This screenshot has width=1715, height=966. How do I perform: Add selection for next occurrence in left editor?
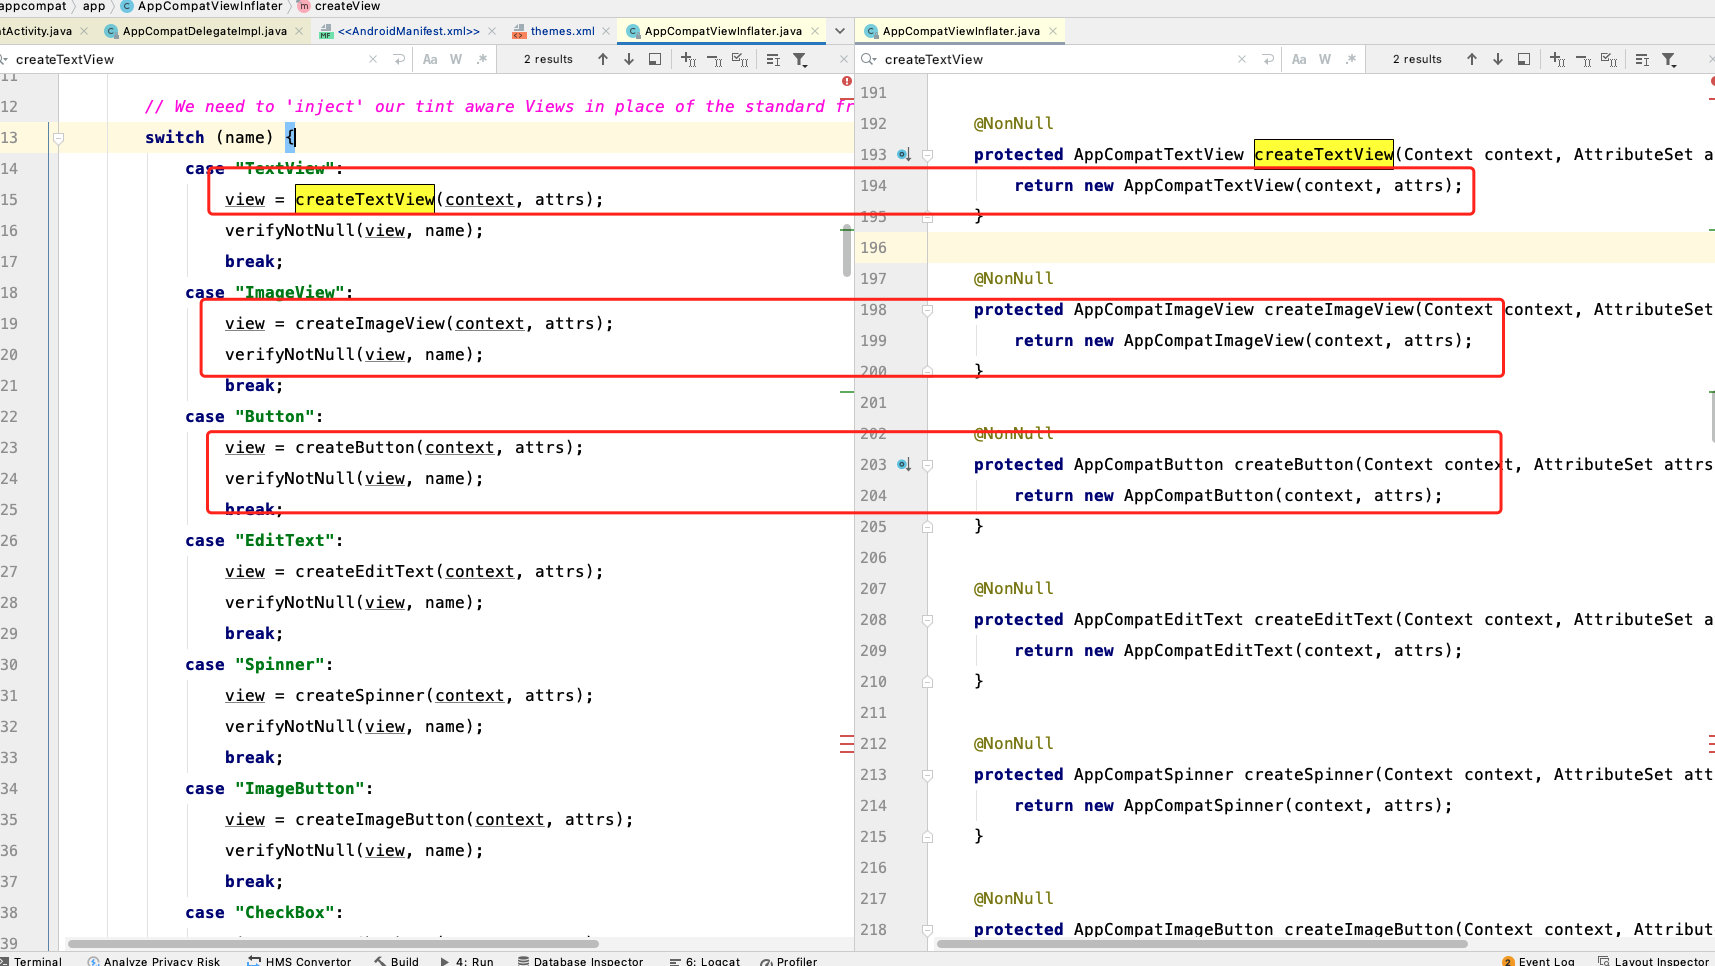click(689, 59)
